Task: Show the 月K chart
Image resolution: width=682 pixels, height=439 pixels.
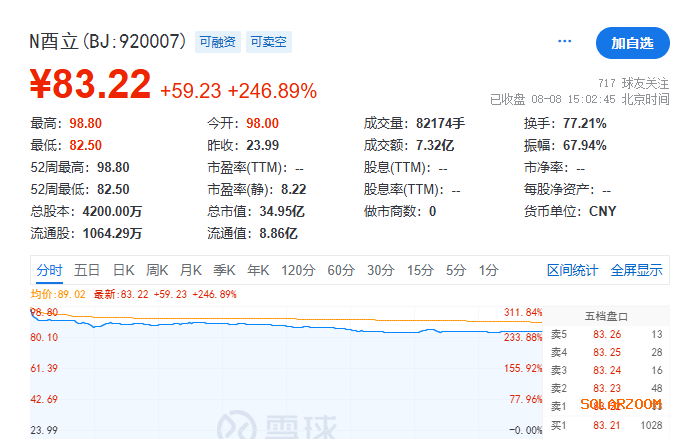Action: 191,270
